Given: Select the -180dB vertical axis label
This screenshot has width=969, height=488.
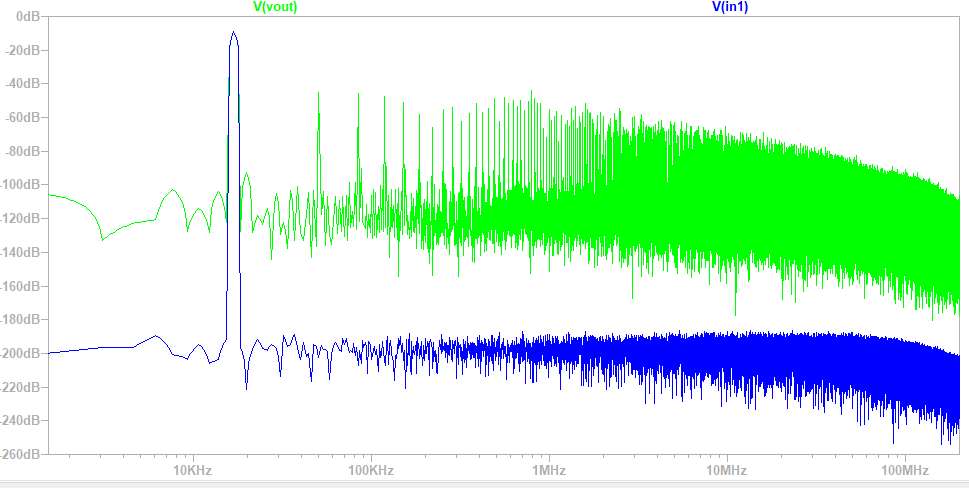Looking at the screenshot, I should point(21,319).
